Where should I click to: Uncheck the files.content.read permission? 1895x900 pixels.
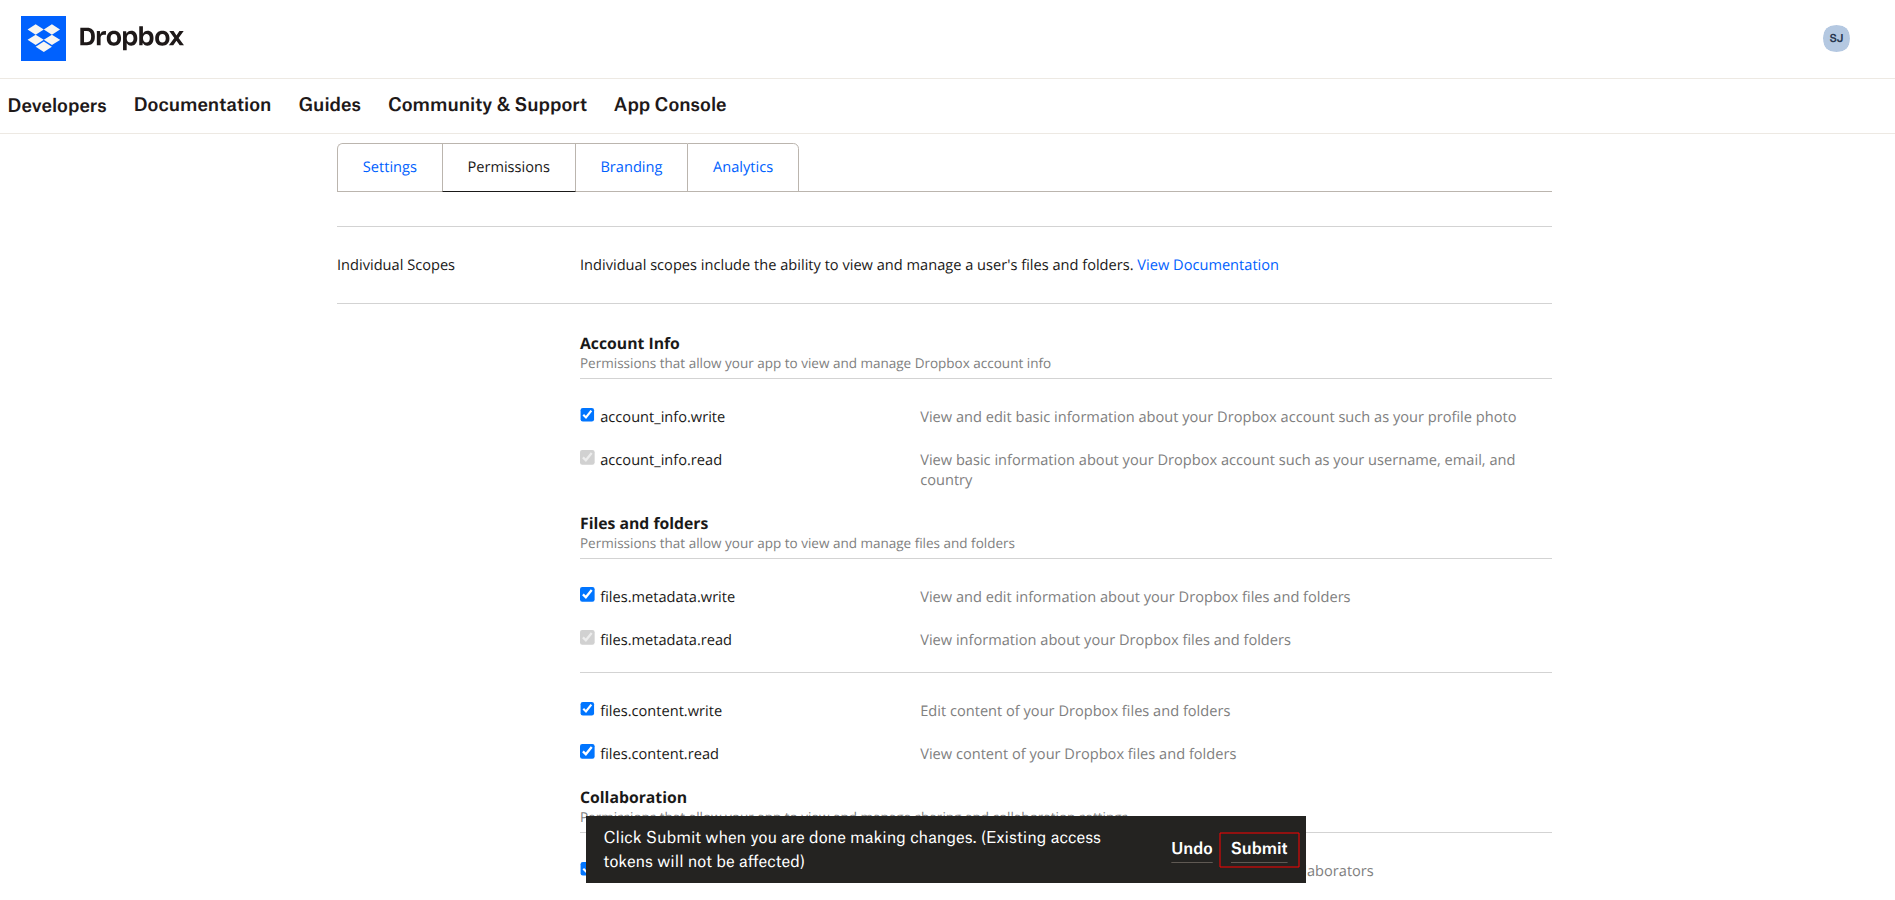click(x=587, y=752)
